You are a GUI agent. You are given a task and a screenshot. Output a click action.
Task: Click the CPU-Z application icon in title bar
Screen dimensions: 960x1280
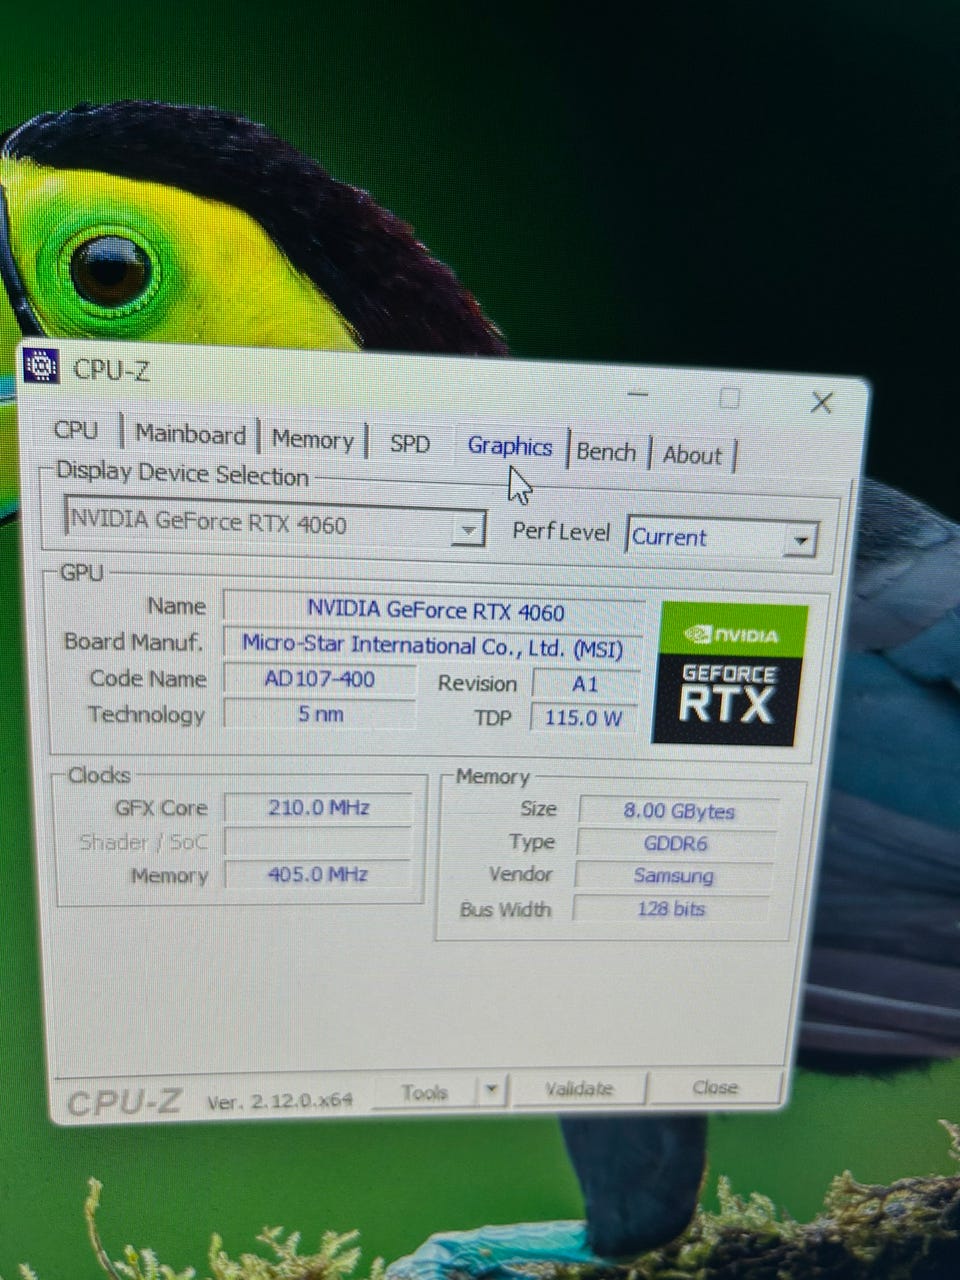click(41, 367)
